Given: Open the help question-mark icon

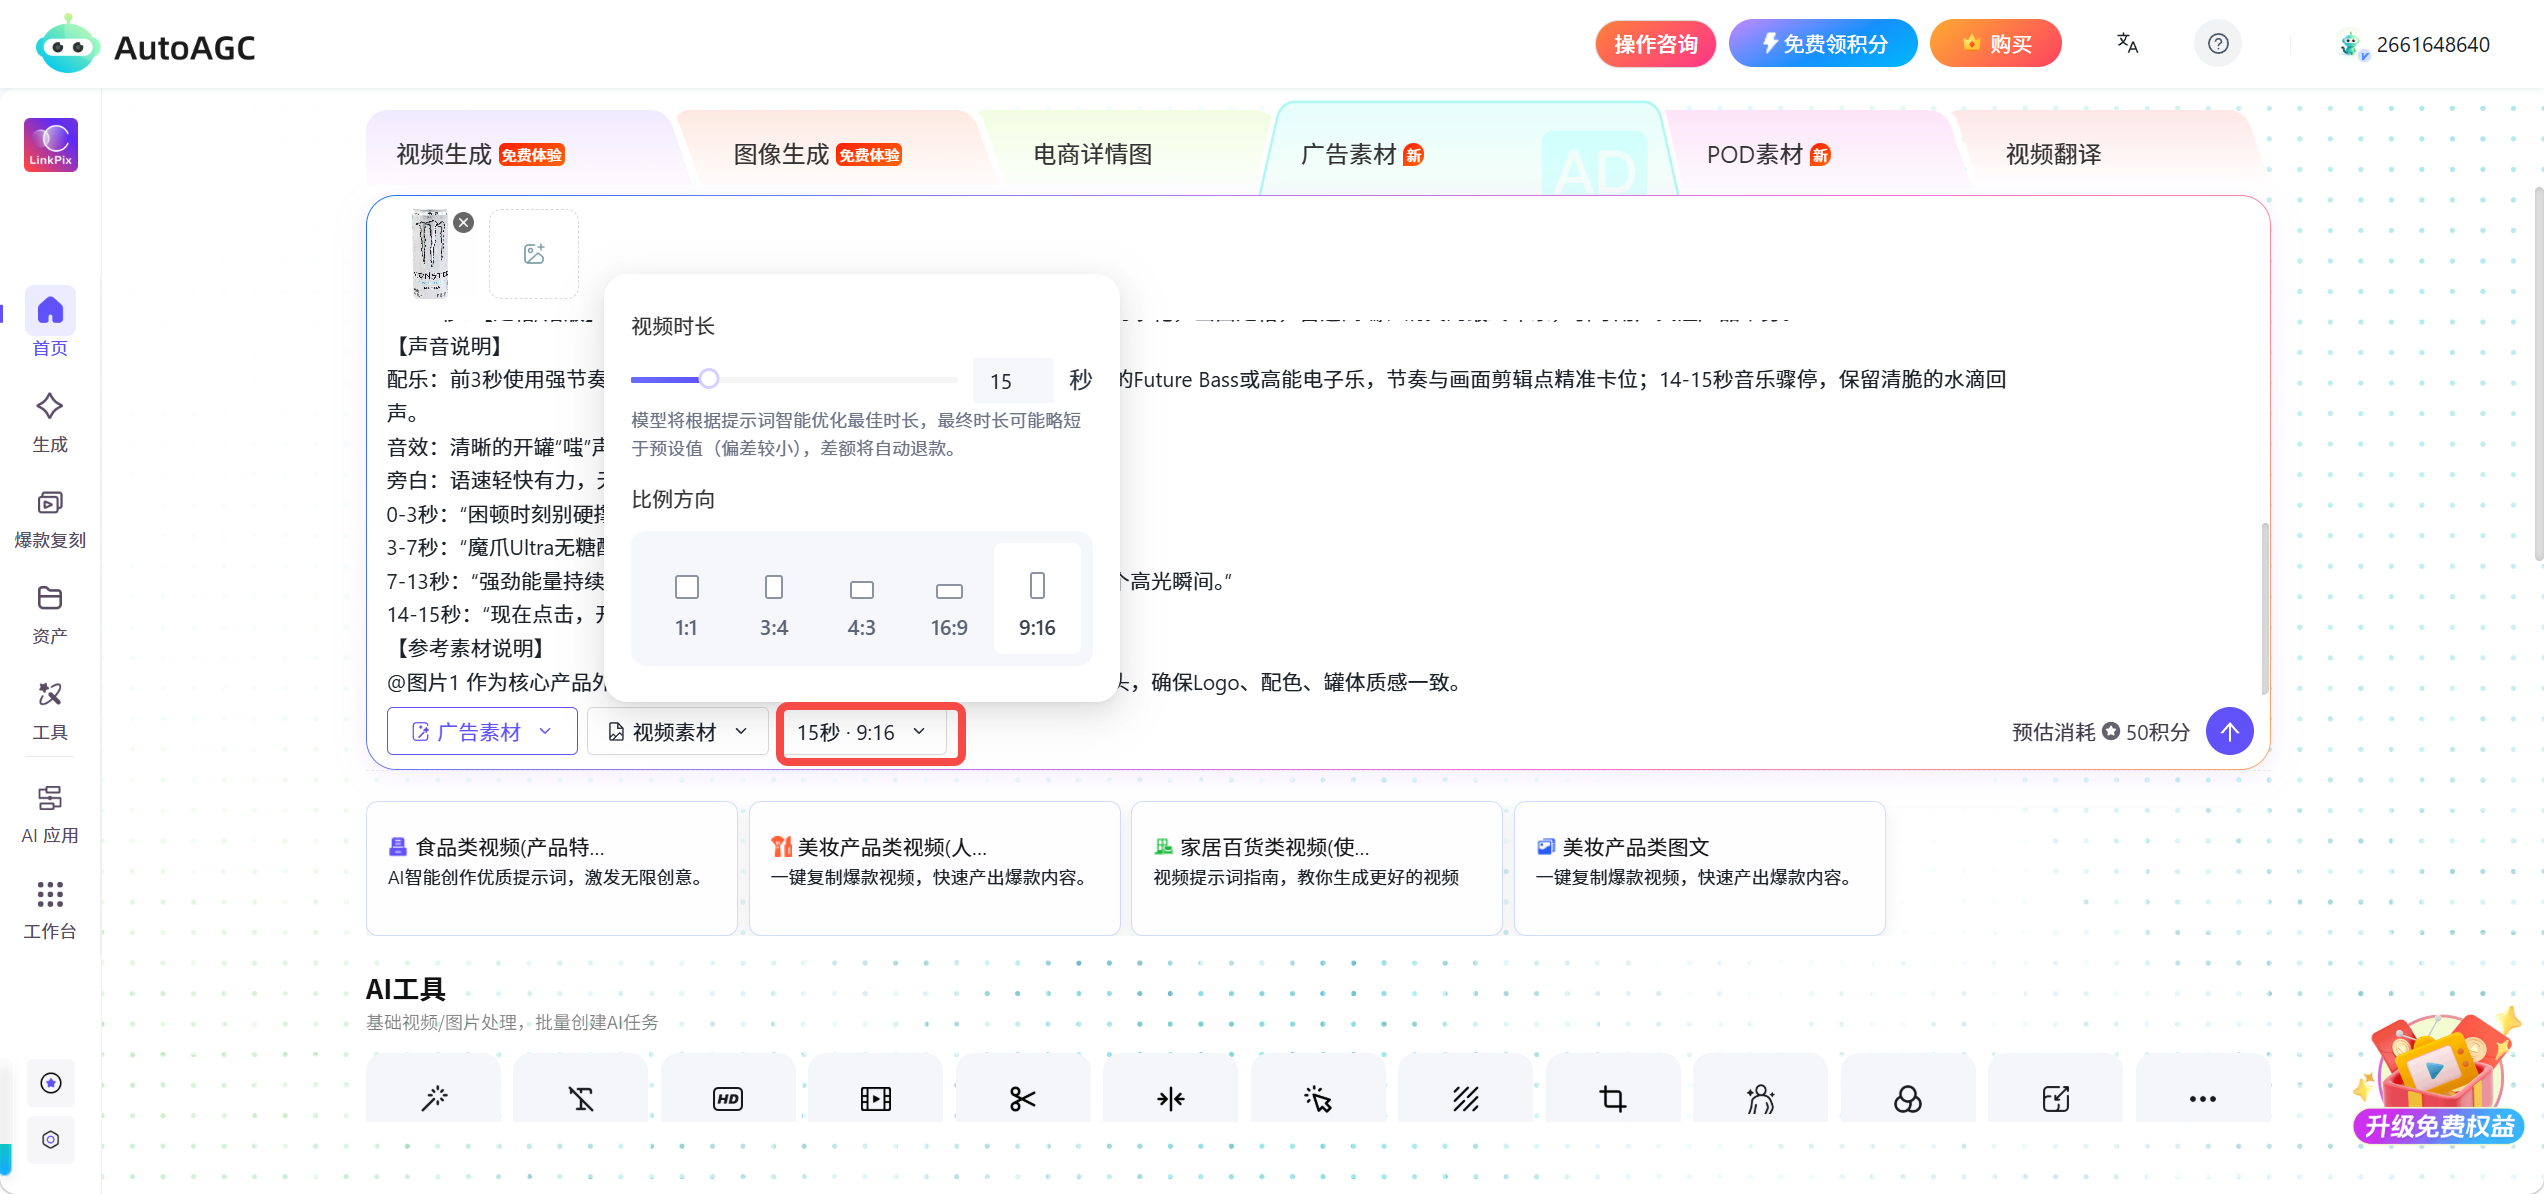Looking at the screenshot, I should click(x=2218, y=44).
